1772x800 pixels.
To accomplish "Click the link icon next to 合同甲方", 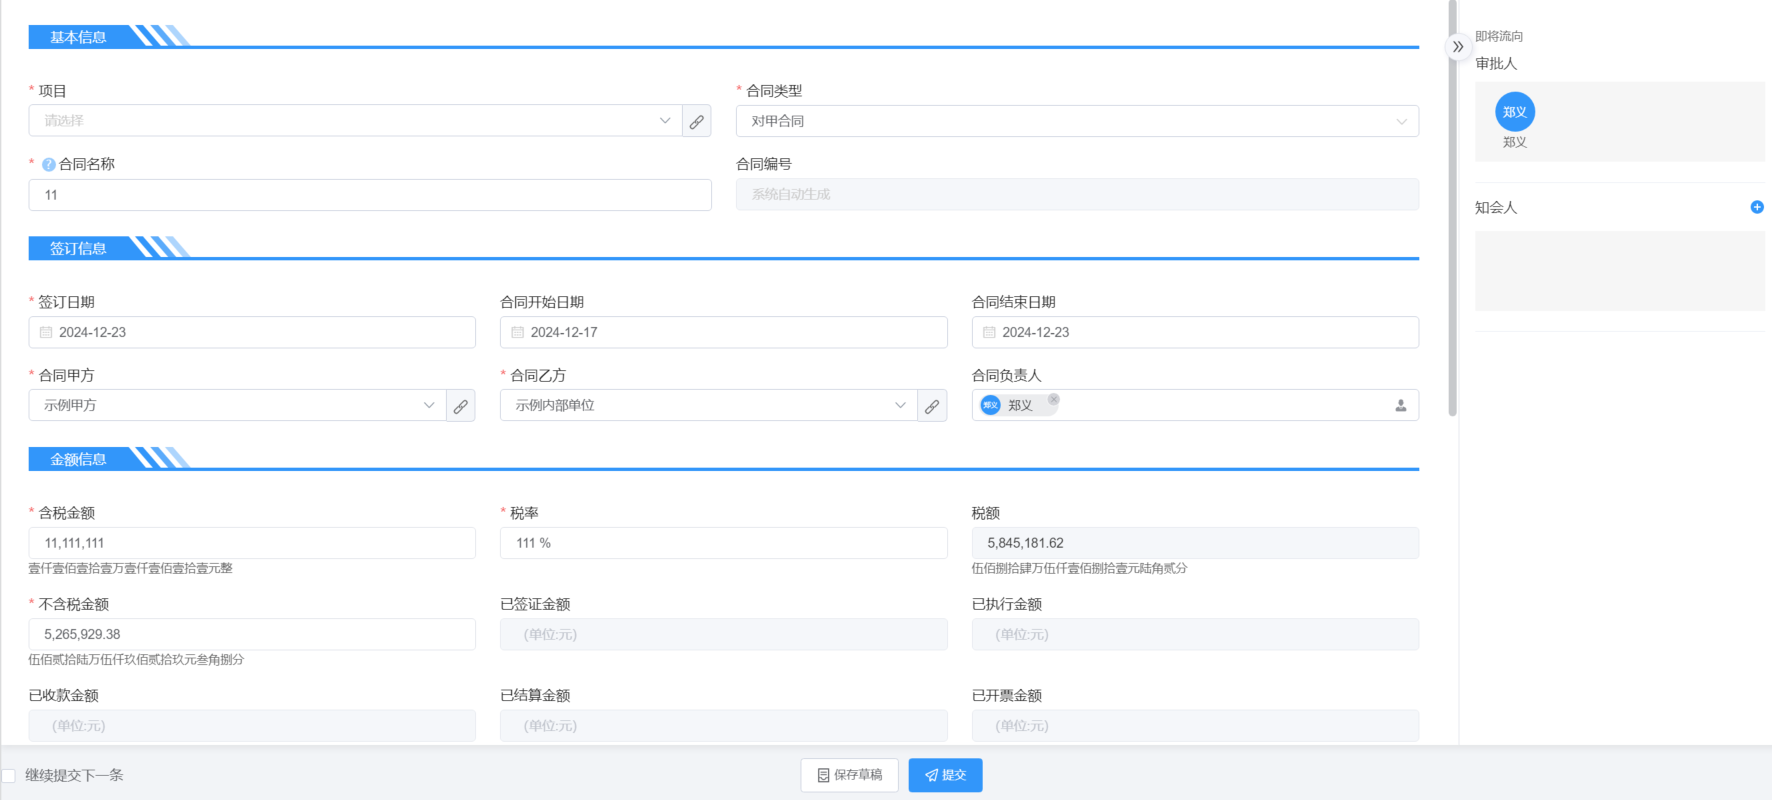I will (460, 406).
